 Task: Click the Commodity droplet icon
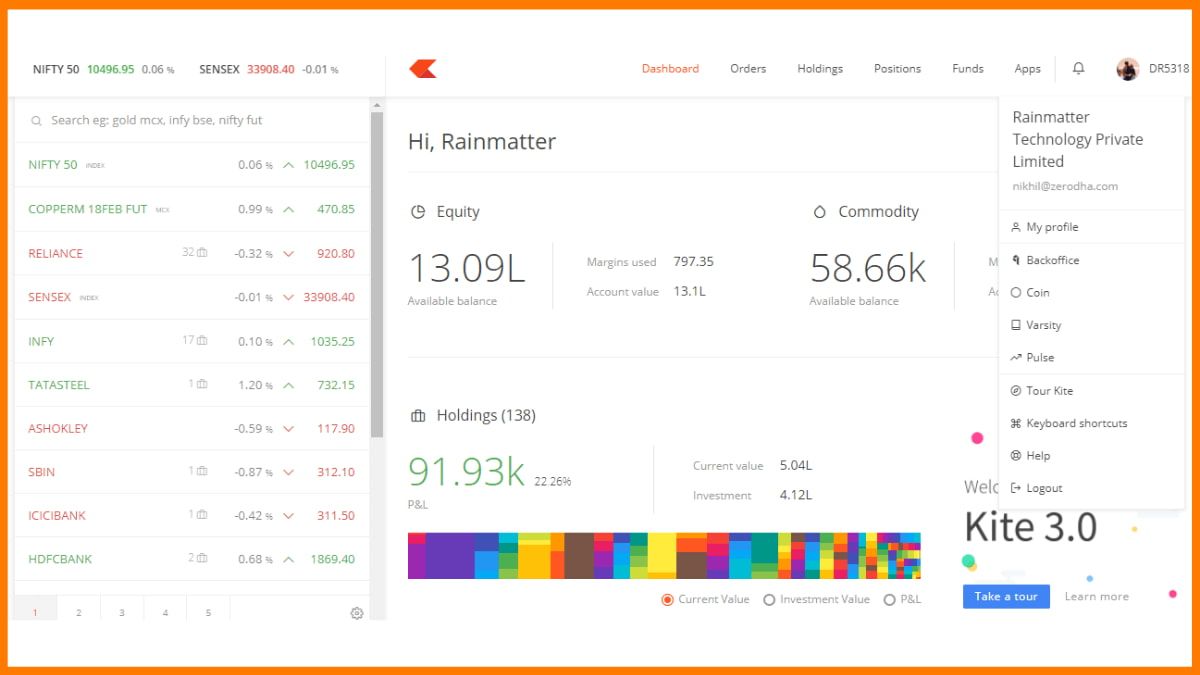[x=820, y=212]
